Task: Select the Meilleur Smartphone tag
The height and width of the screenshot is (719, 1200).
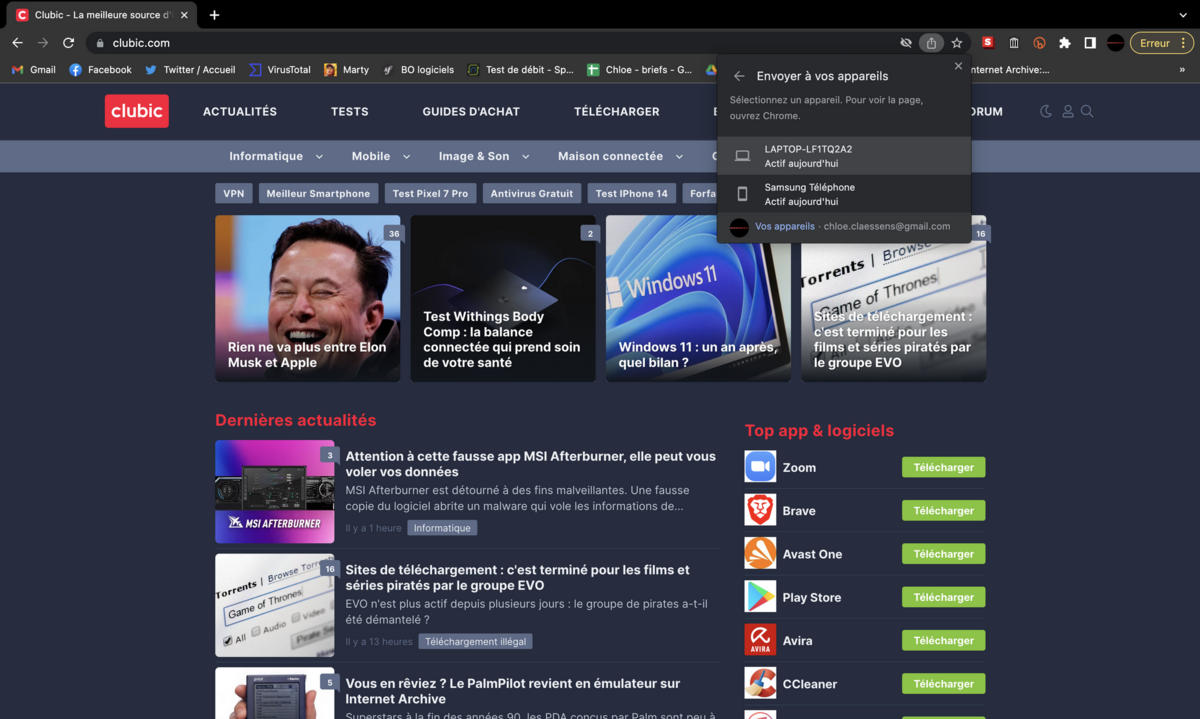Action: pos(318,194)
